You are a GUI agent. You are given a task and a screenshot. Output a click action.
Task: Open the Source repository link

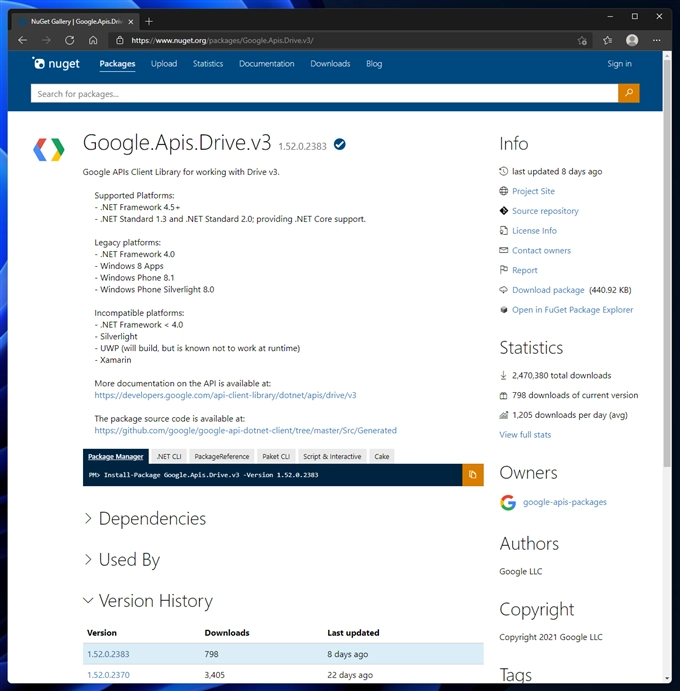tap(545, 211)
